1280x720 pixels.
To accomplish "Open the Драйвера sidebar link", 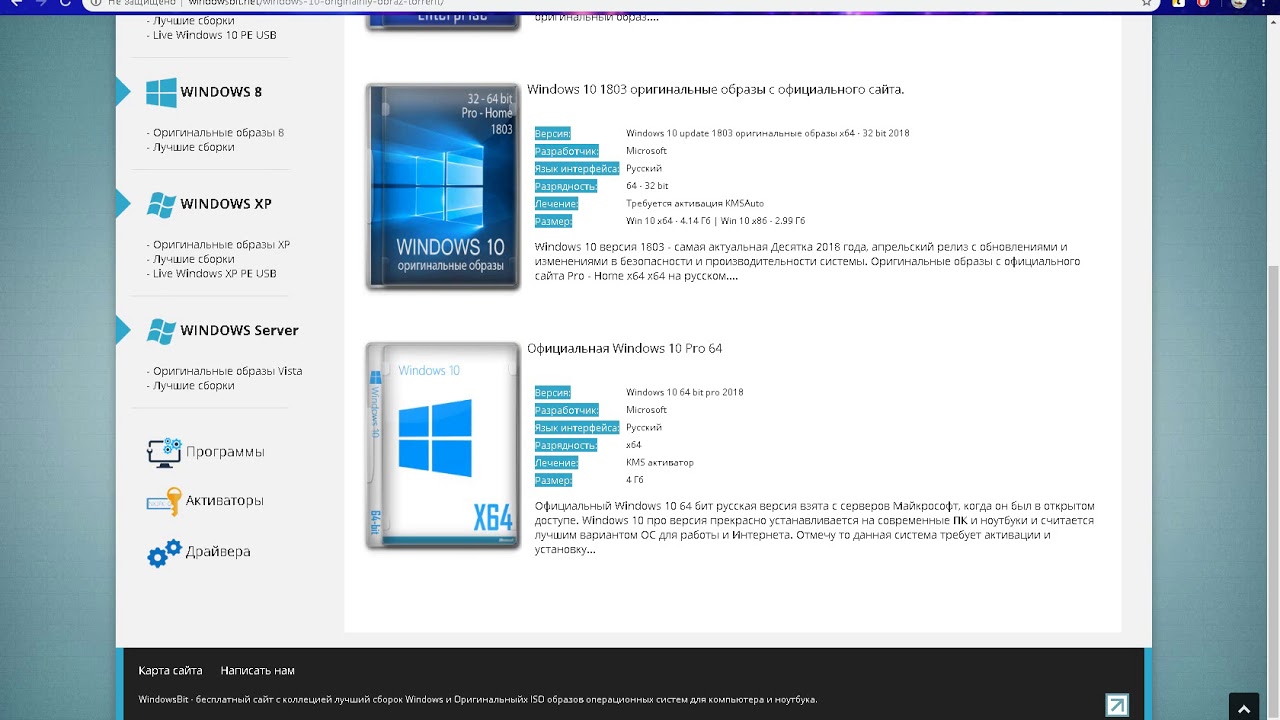I will coord(218,552).
